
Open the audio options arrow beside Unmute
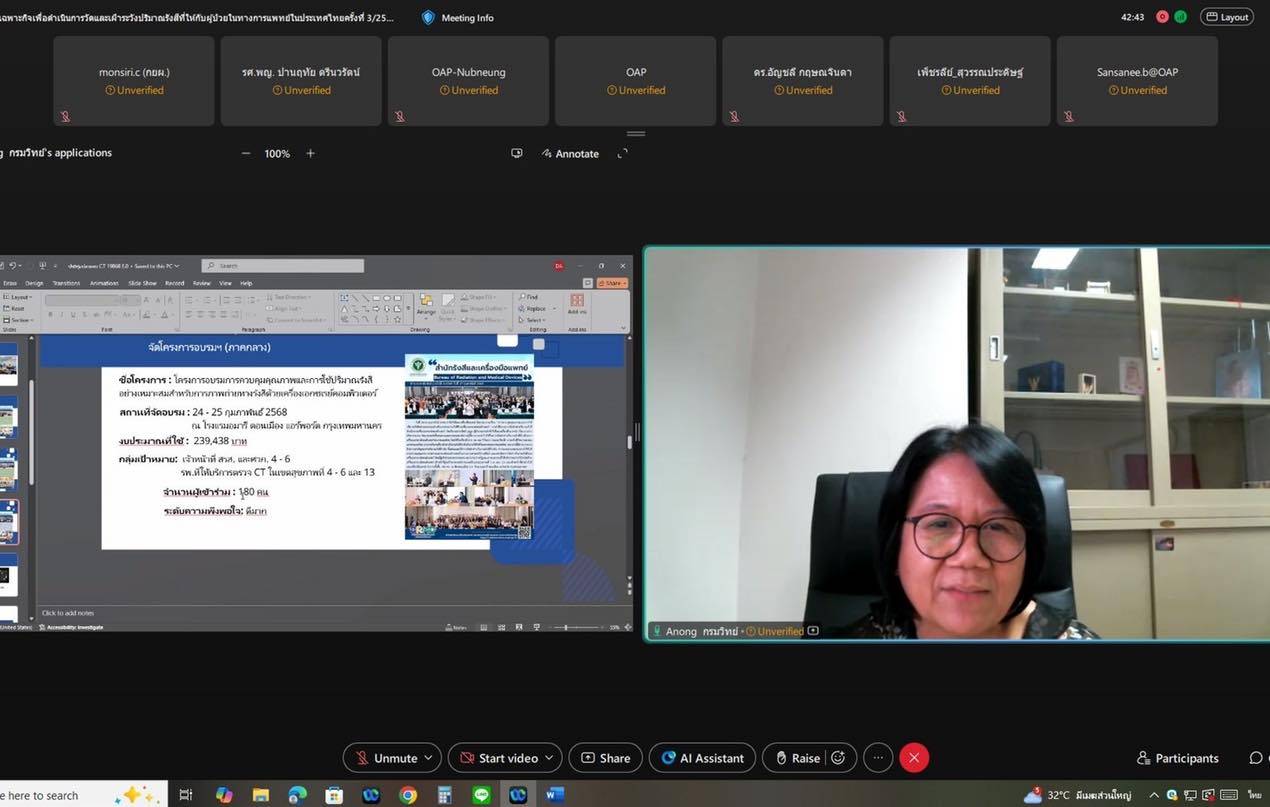[429, 758]
